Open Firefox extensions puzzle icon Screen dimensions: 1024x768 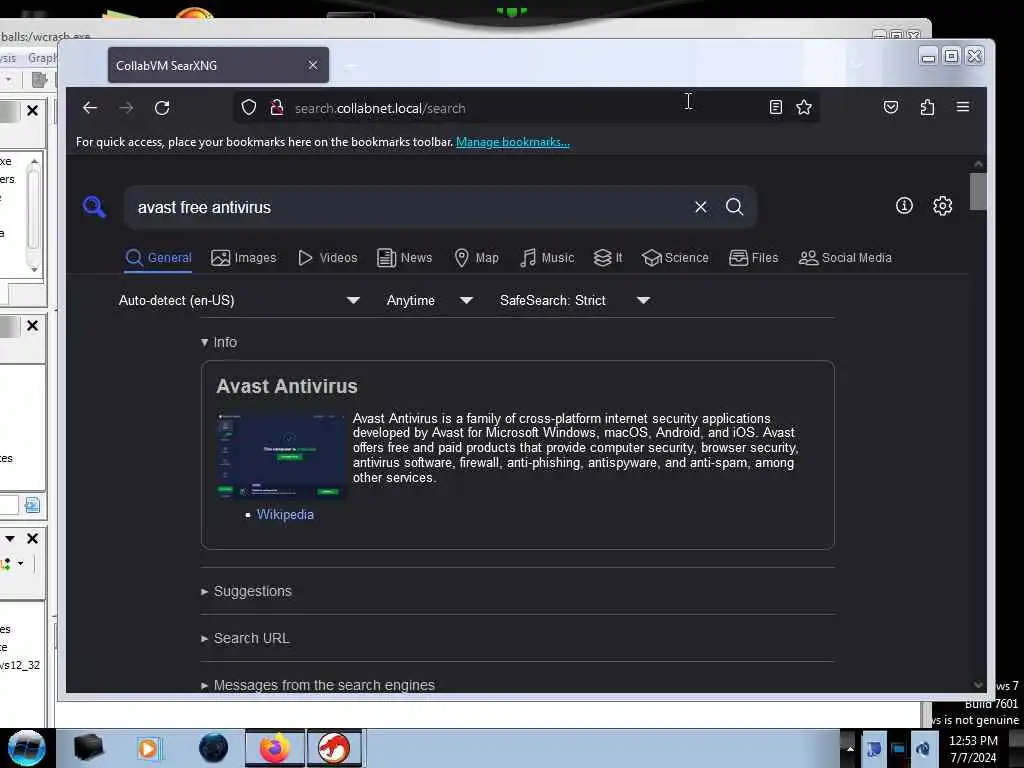pyautogui.click(x=927, y=107)
